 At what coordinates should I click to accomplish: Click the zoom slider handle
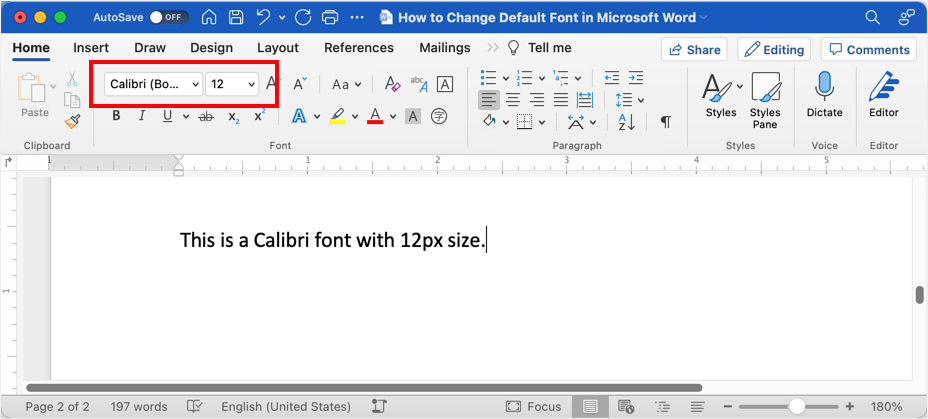pos(797,407)
